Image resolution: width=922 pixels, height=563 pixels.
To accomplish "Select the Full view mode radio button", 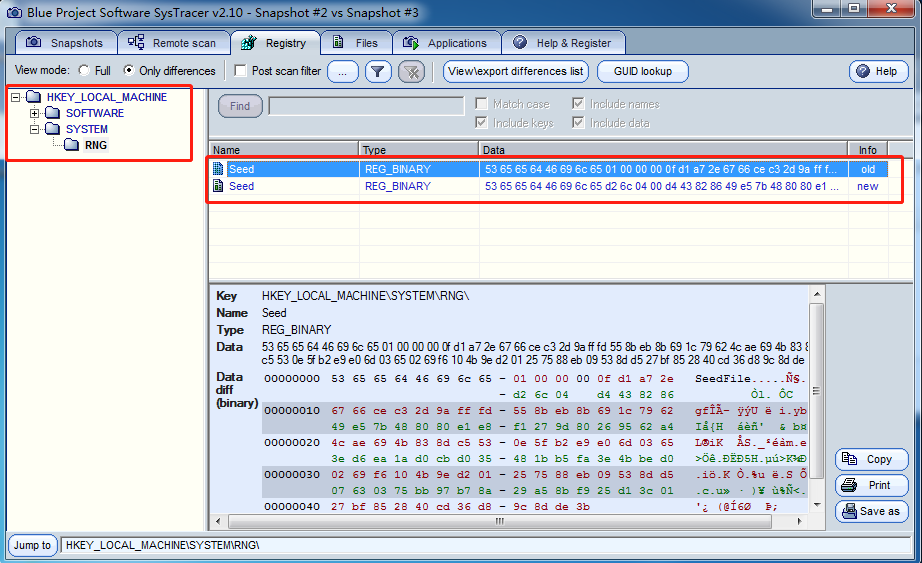I will pyautogui.click(x=84, y=71).
